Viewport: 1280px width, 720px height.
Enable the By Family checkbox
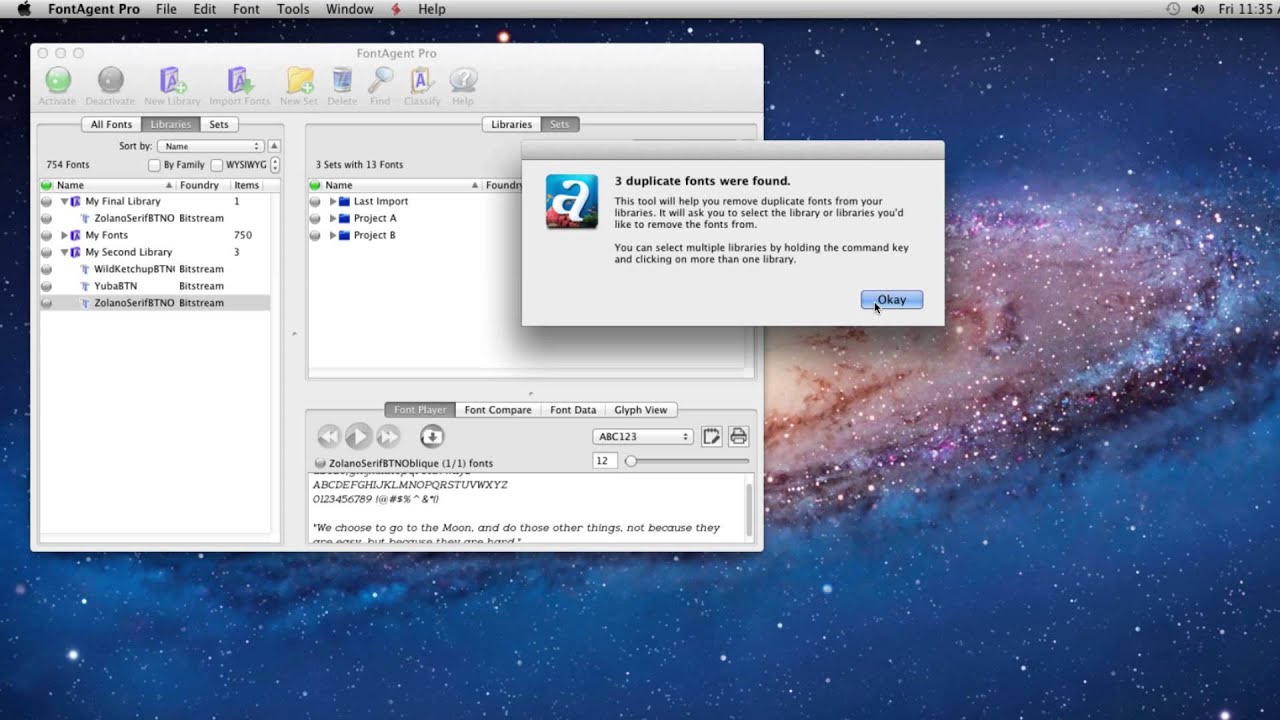point(154,165)
